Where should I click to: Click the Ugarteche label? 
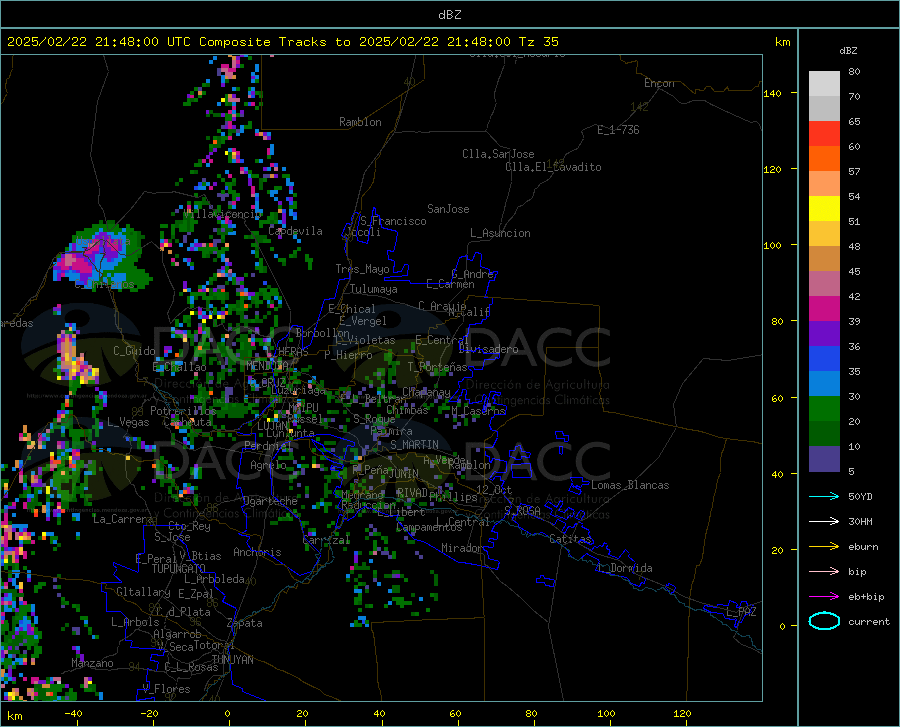[x=270, y=501]
